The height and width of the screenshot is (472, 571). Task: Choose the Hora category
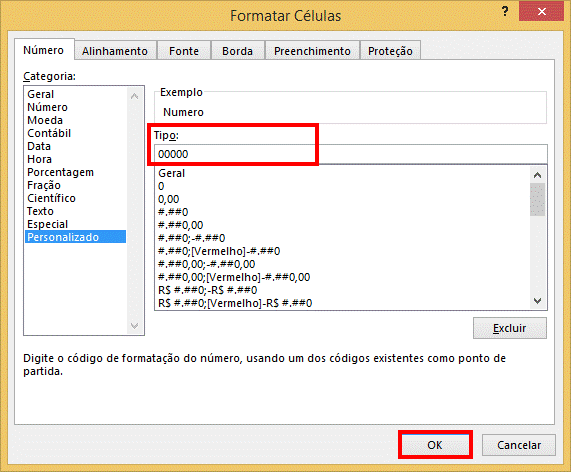(x=76, y=159)
